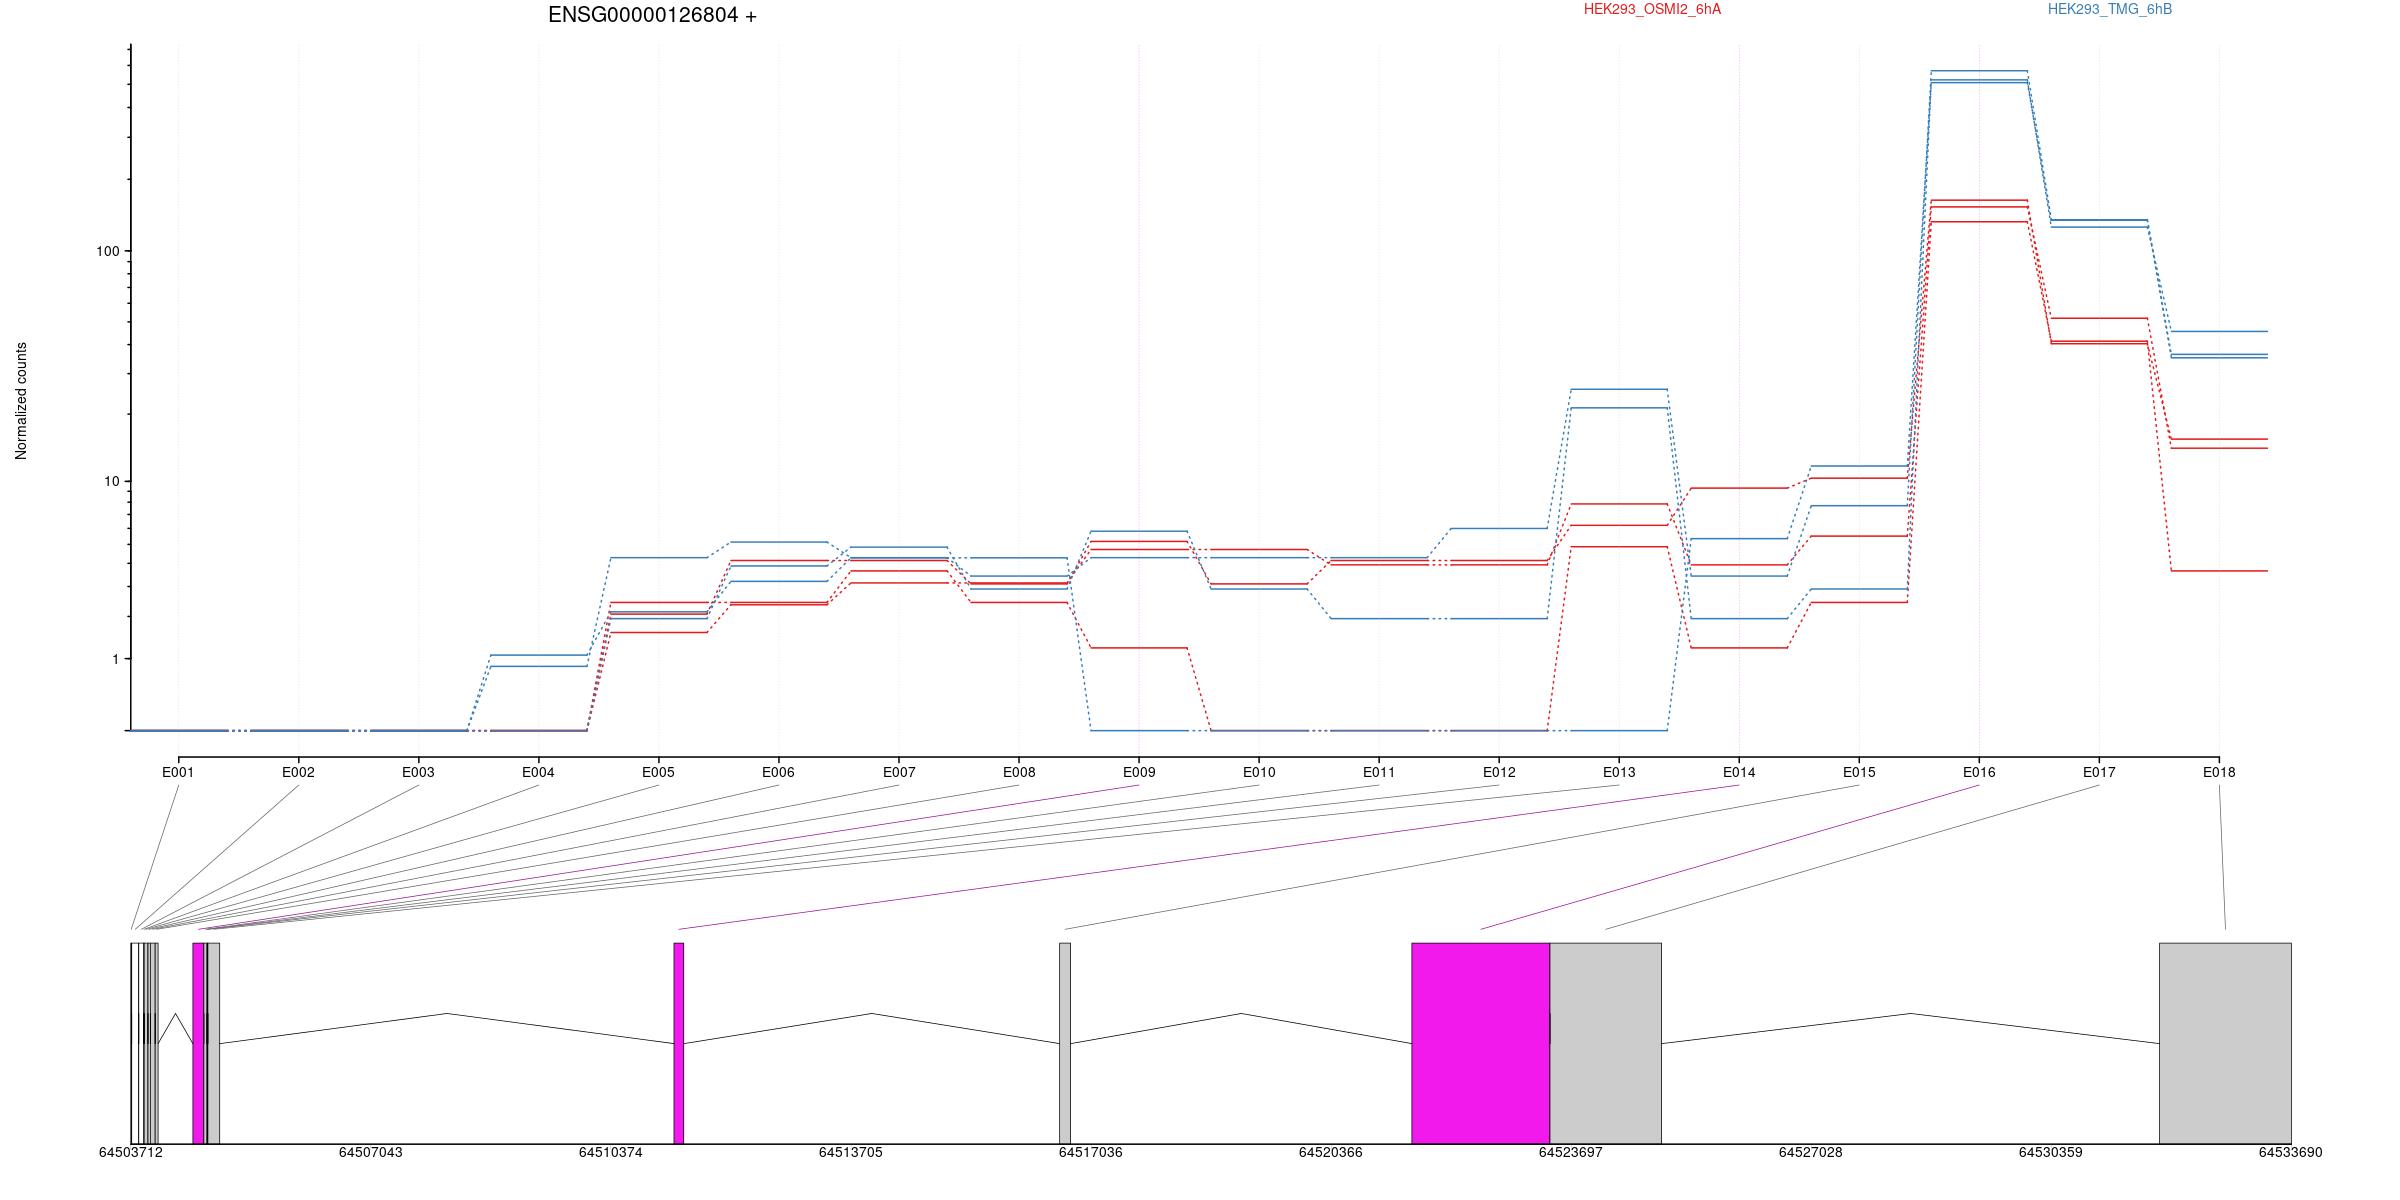This screenshot has height=1200, width=2400.
Task: Click genomic coordinate 64520366
Action: pyautogui.click(x=1331, y=1152)
